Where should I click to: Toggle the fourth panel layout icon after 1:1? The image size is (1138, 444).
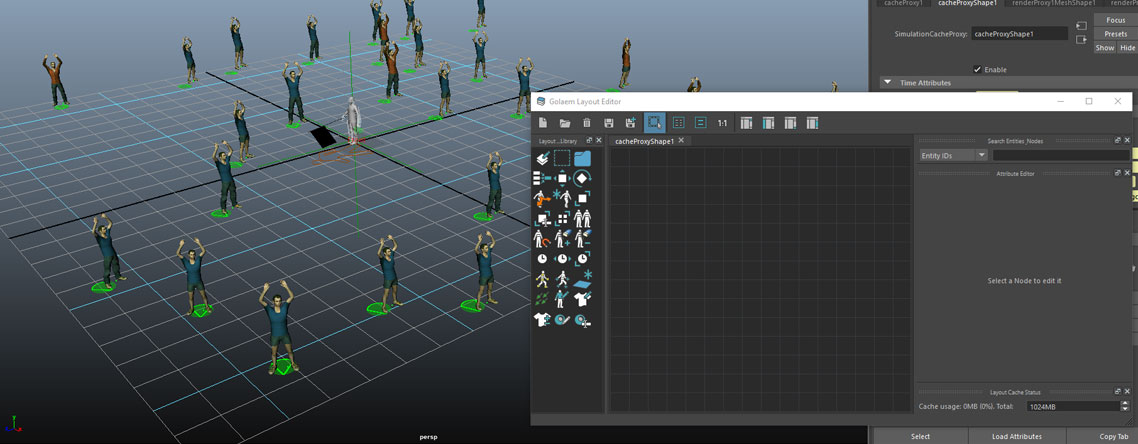click(x=813, y=123)
